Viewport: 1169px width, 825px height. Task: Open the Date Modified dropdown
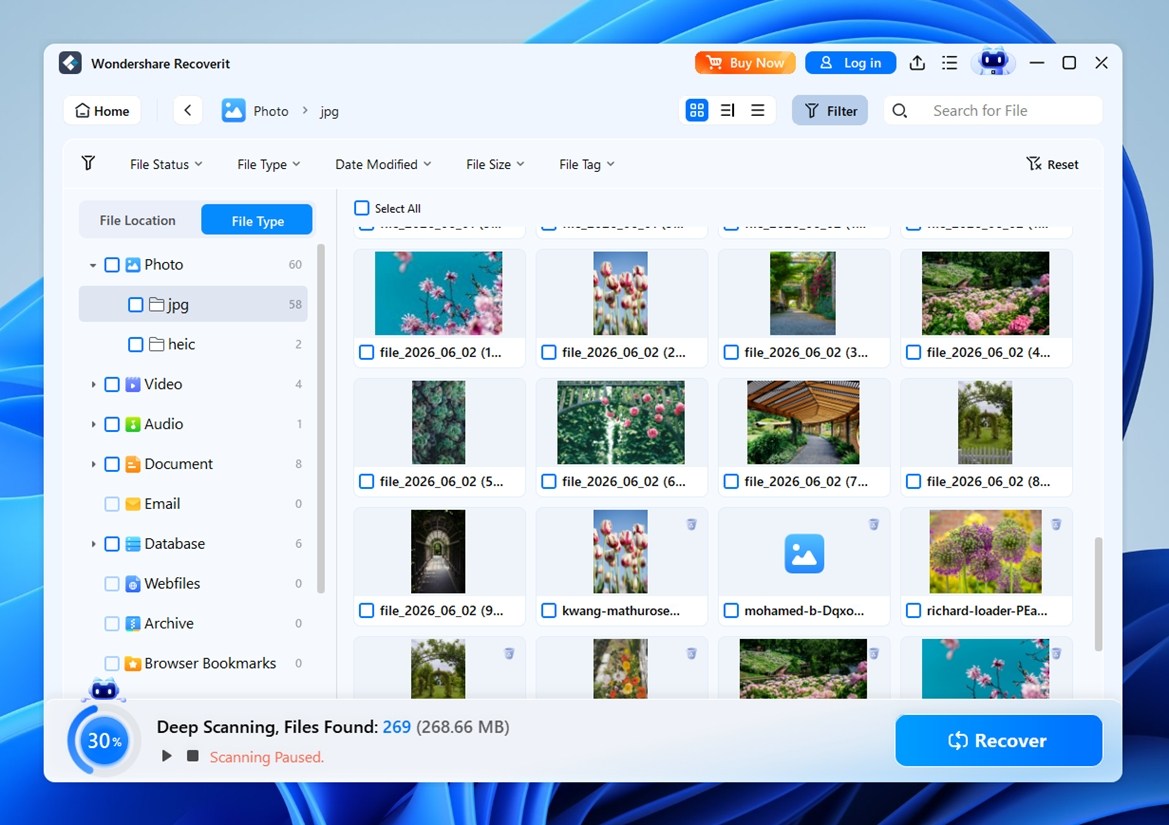[383, 164]
